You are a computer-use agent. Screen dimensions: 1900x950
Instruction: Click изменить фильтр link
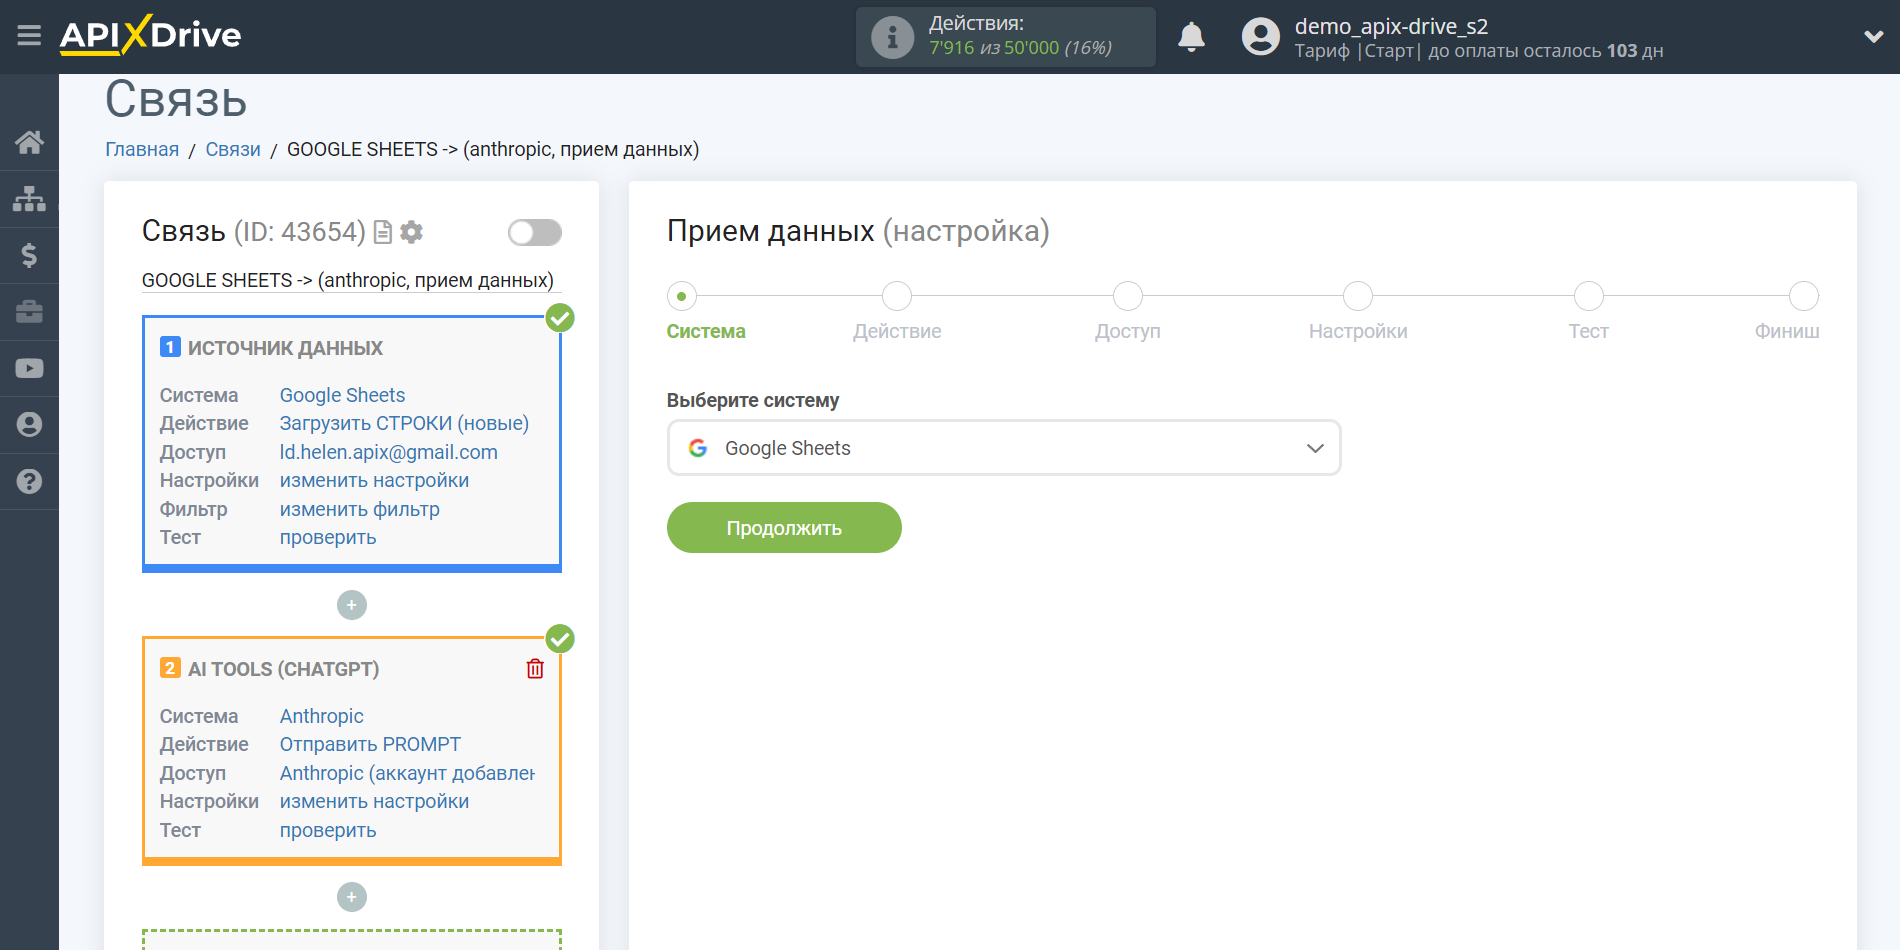click(359, 509)
